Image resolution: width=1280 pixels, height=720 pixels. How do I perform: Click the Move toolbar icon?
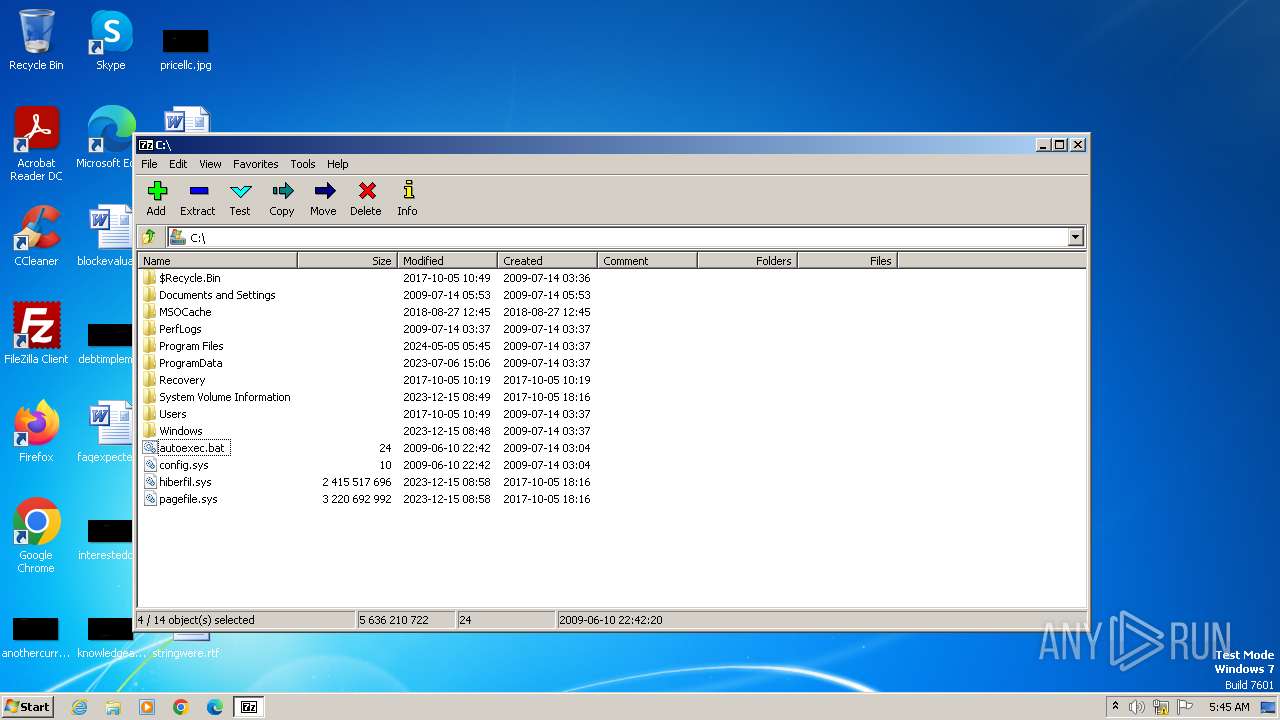(x=323, y=198)
